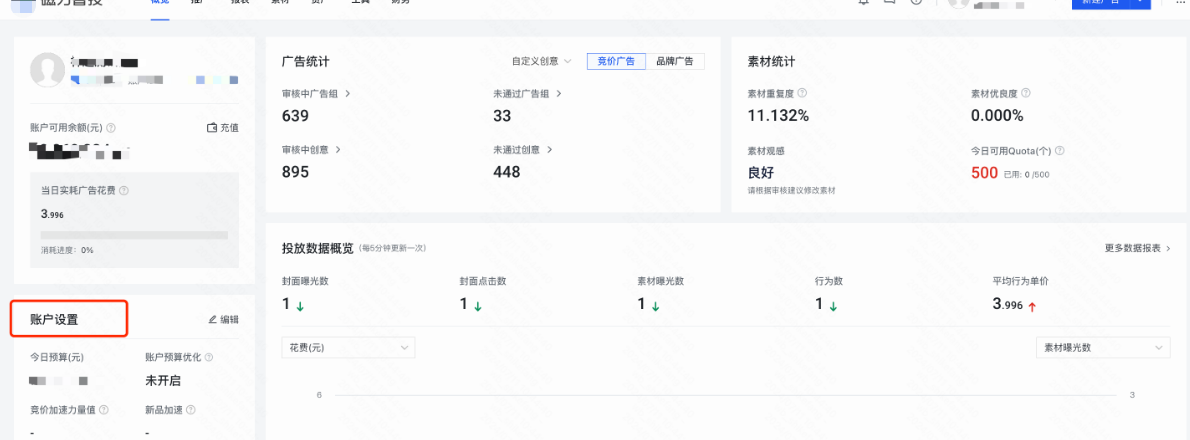
Task: Open help tooltip for 当日实耗广告花费
Action: coord(124,191)
